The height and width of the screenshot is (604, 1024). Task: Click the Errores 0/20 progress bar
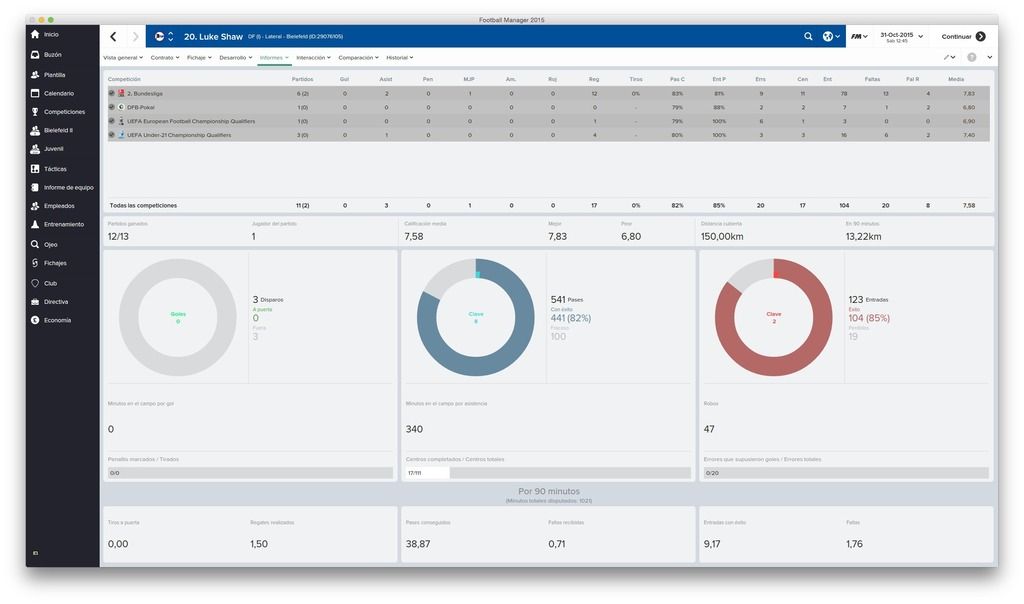(846, 473)
